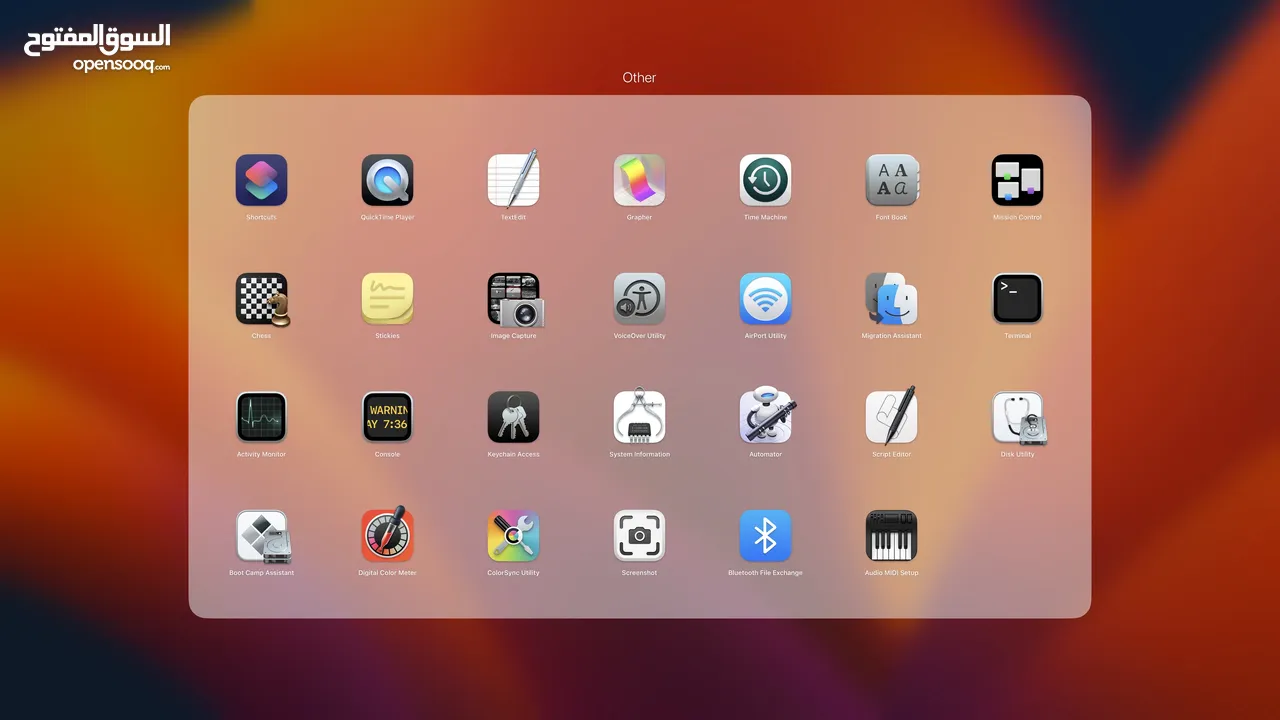
Task: Open Script Editor
Action: pyautogui.click(x=891, y=417)
